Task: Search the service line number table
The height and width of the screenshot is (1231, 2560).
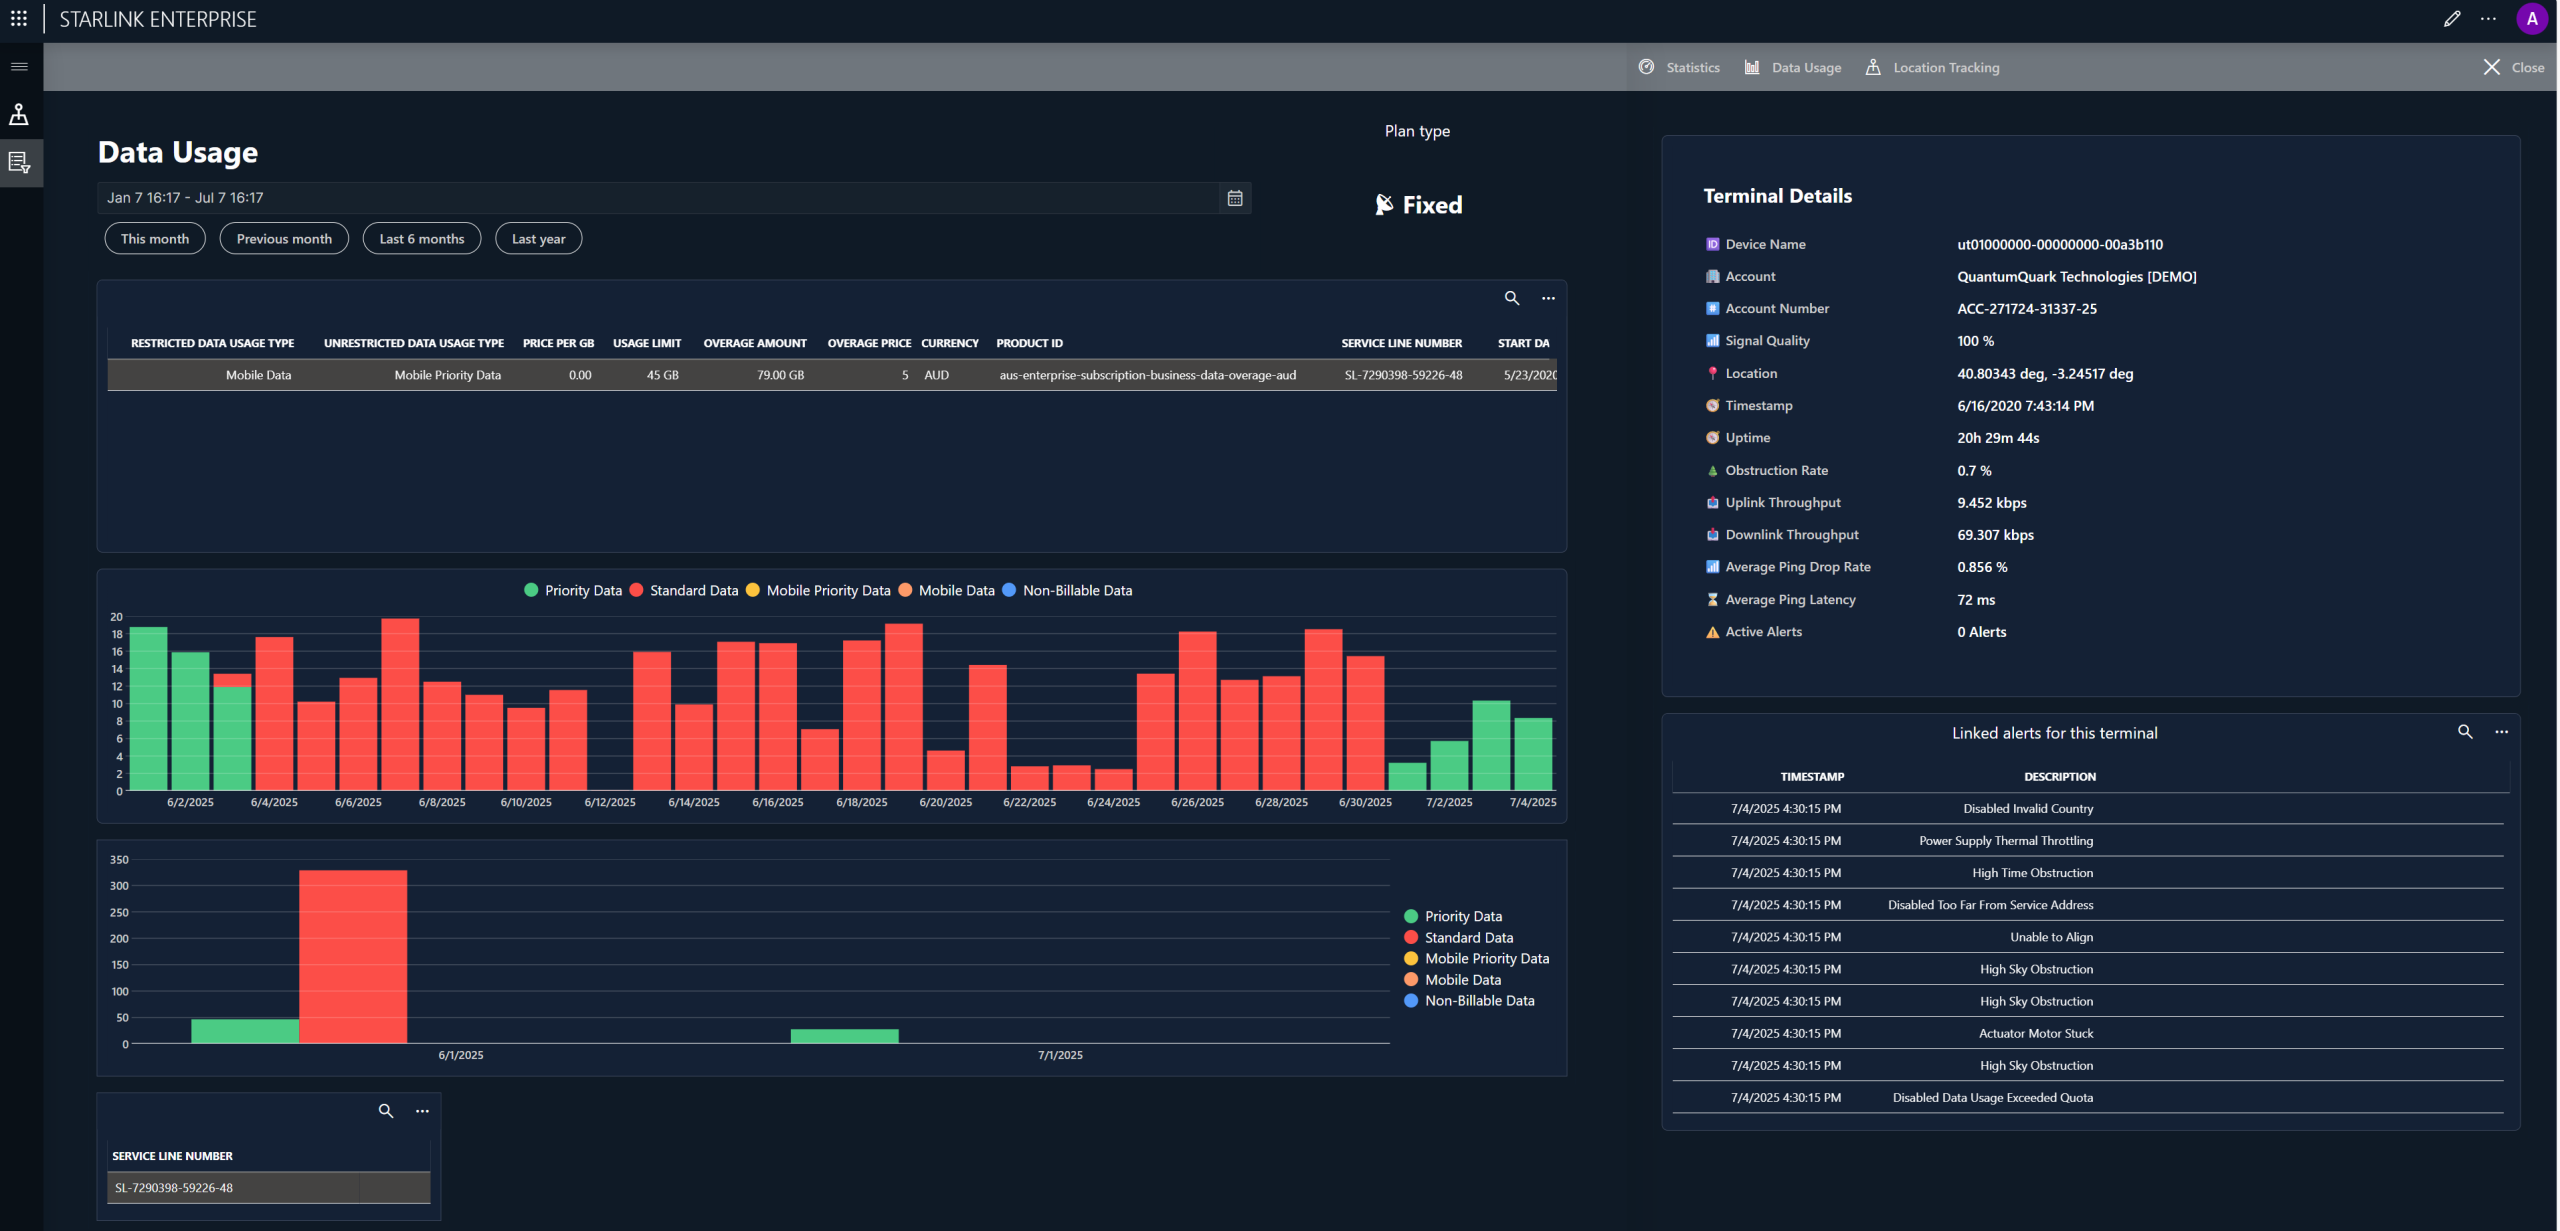Action: 386,1111
